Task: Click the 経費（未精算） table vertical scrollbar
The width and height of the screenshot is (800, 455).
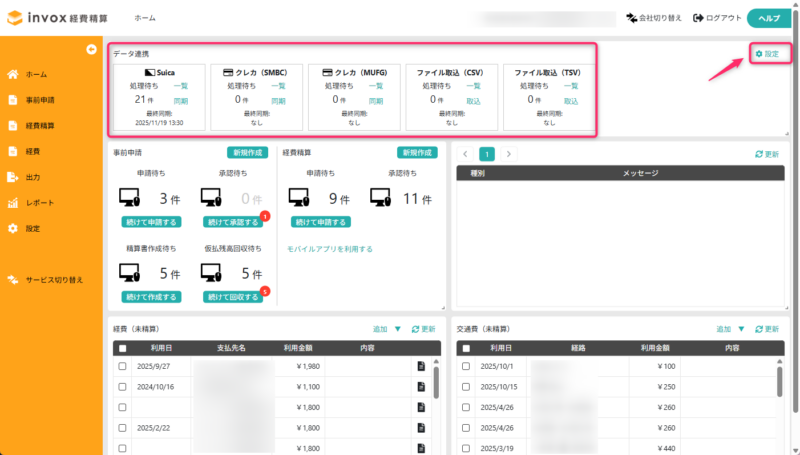Action: [x=435, y=383]
